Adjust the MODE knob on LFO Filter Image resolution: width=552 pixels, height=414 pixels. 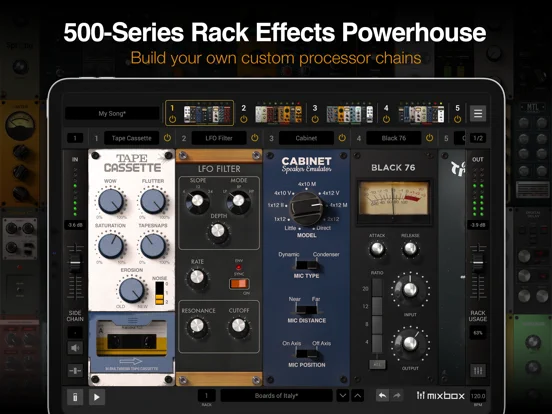click(x=238, y=202)
